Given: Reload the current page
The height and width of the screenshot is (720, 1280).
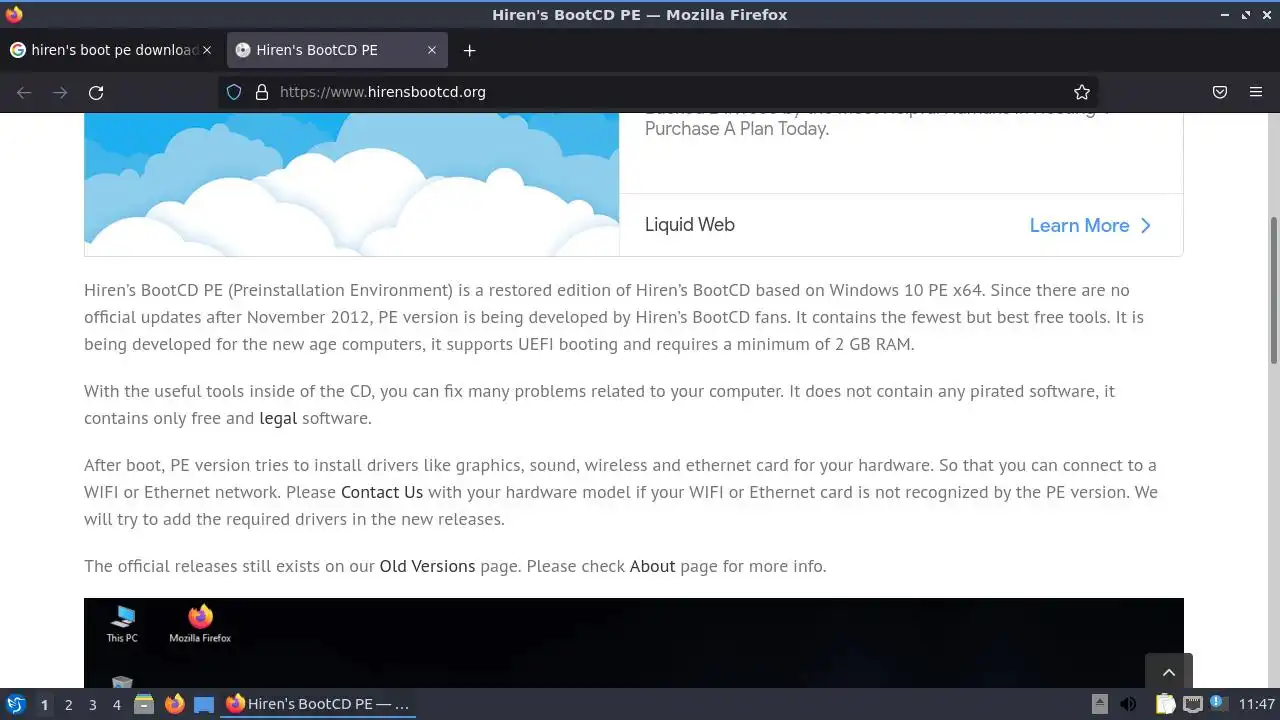Looking at the screenshot, I should (96, 92).
